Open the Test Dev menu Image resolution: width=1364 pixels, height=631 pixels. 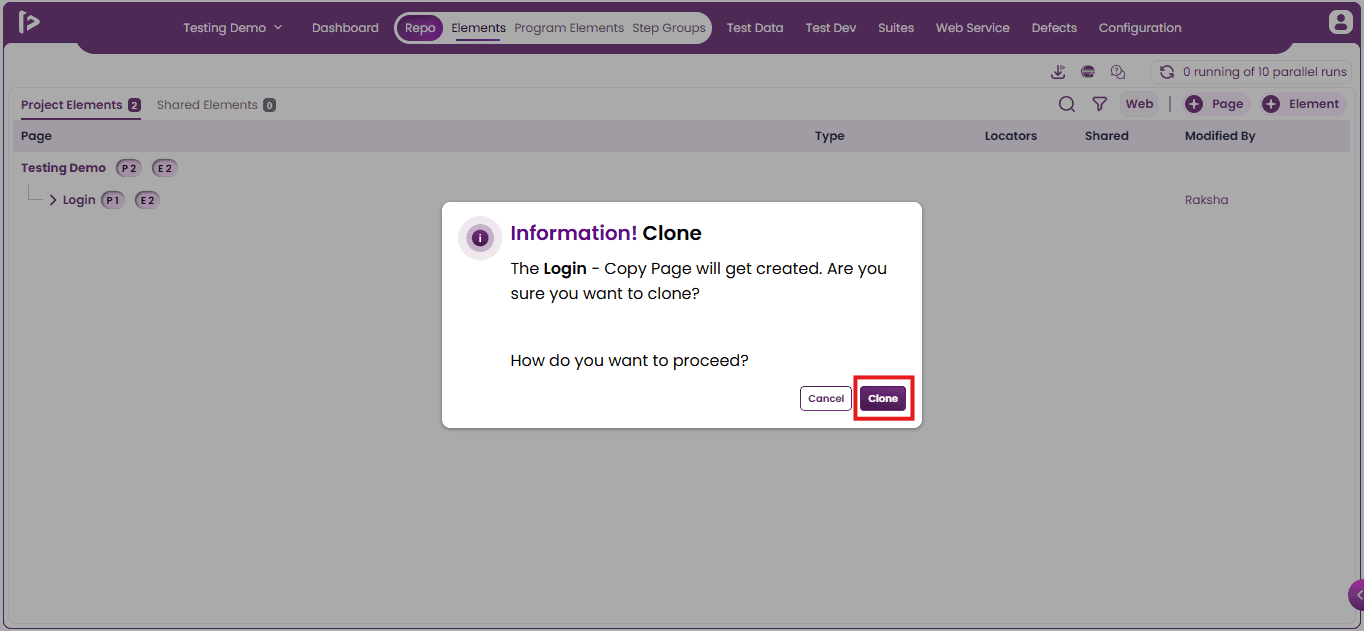tap(831, 28)
